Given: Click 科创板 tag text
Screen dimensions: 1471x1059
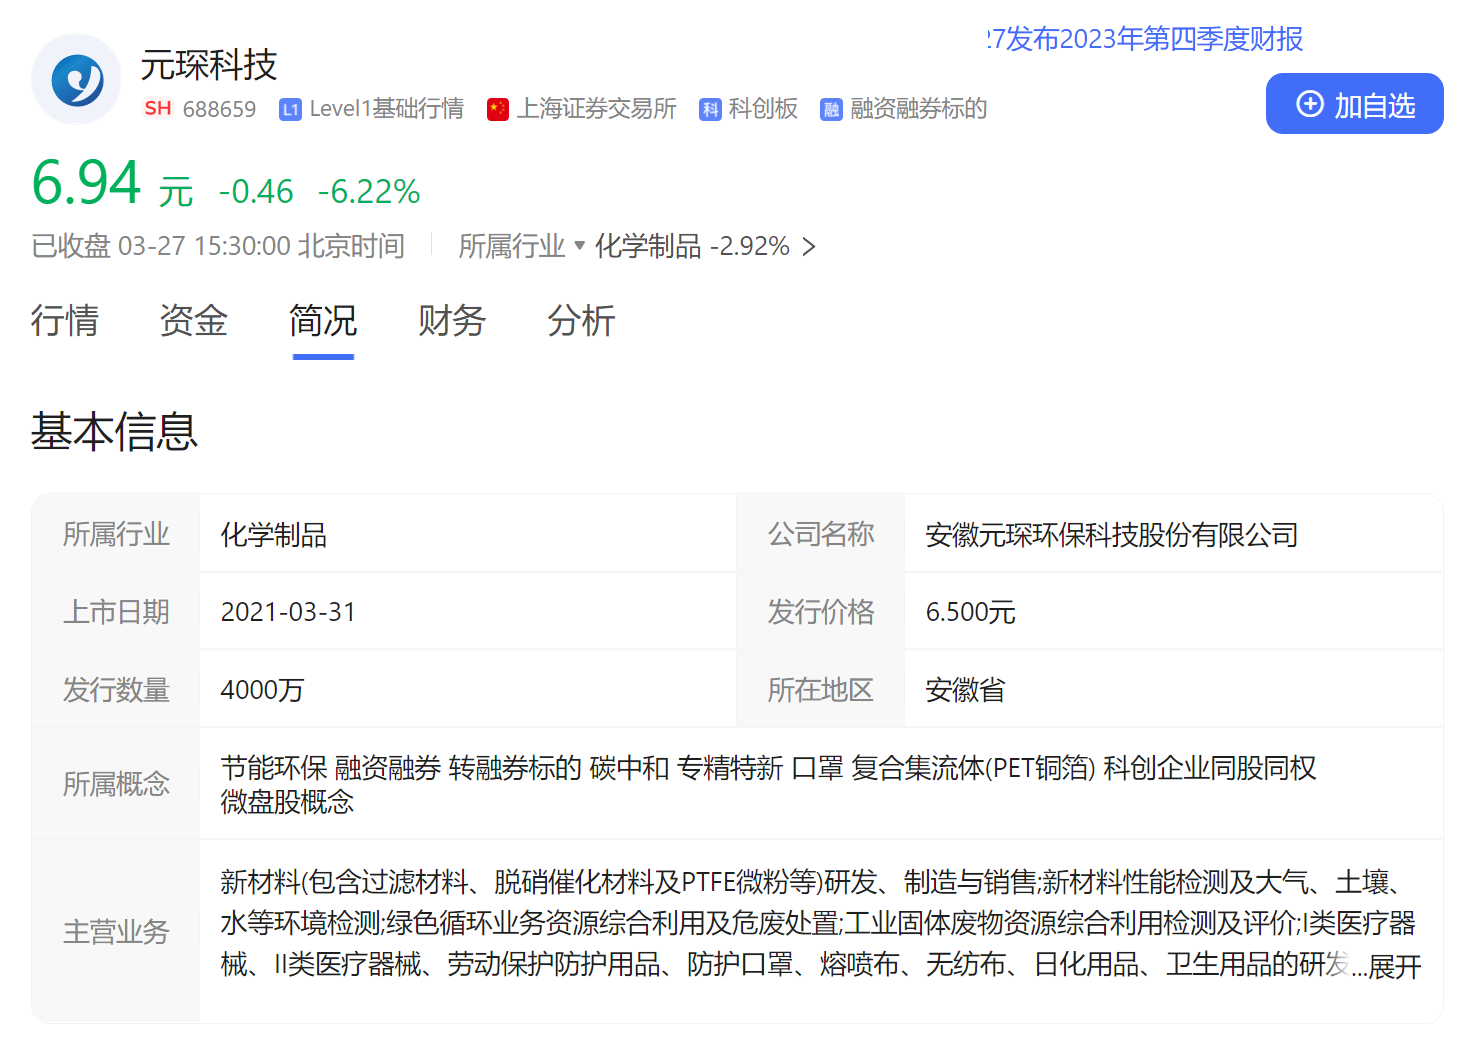Looking at the screenshot, I should pyautogui.click(x=763, y=109).
